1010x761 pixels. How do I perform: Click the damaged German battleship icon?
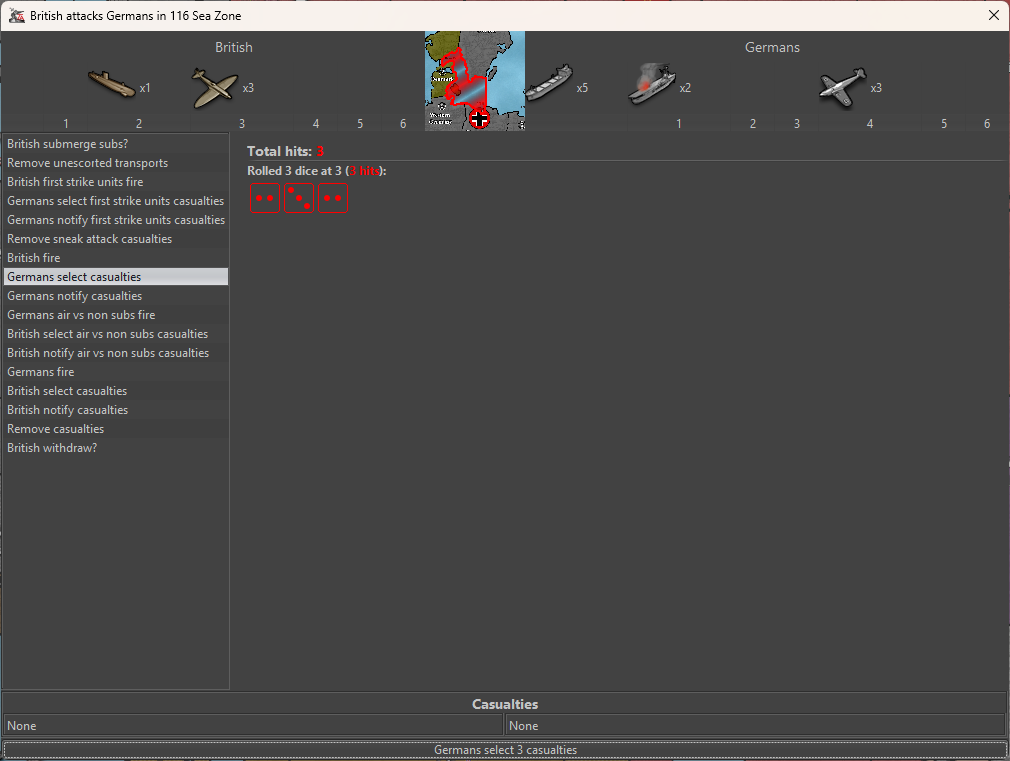click(652, 86)
